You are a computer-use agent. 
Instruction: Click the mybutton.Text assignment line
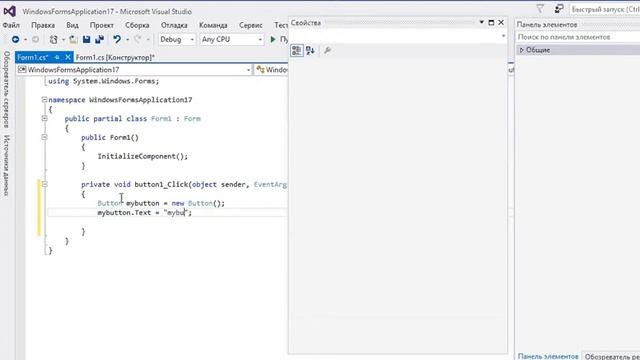[144, 212]
